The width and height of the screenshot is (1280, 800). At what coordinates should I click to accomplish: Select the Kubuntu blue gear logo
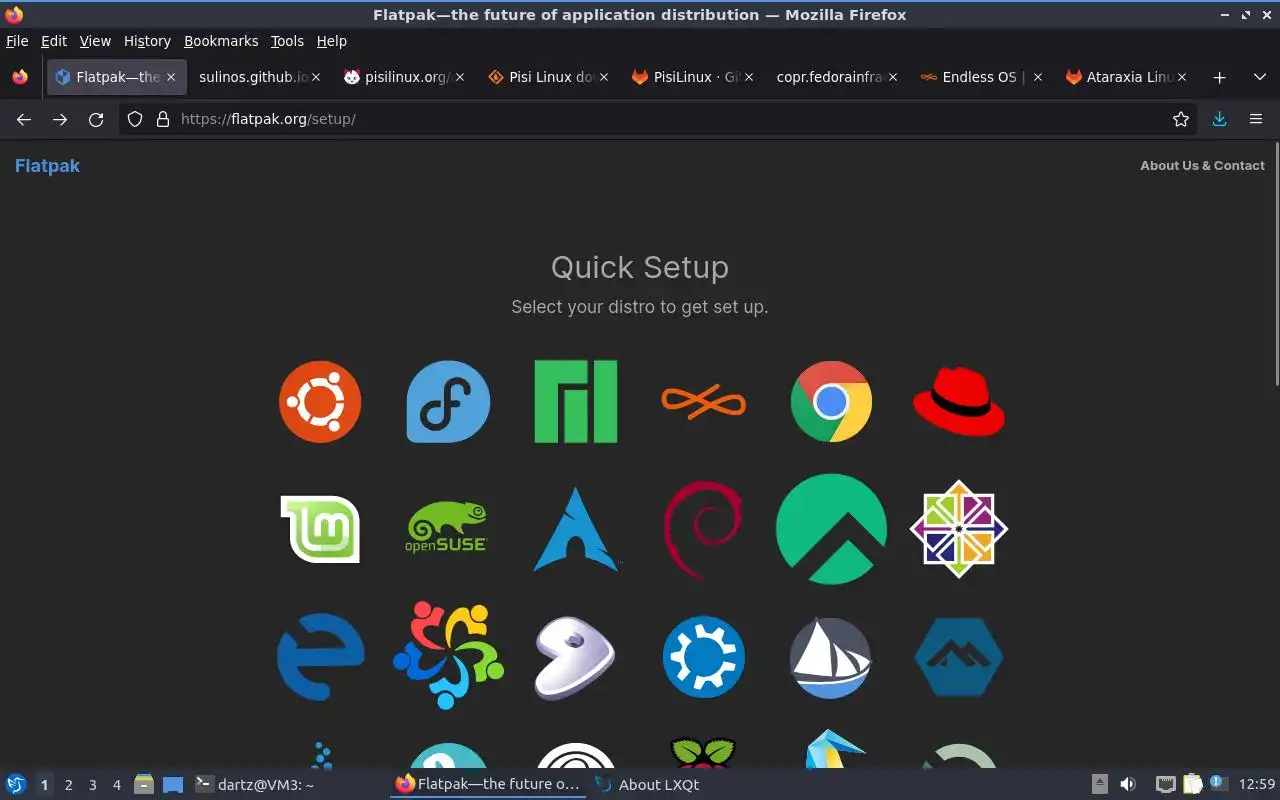pyautogui.click(x=703, y=657)
